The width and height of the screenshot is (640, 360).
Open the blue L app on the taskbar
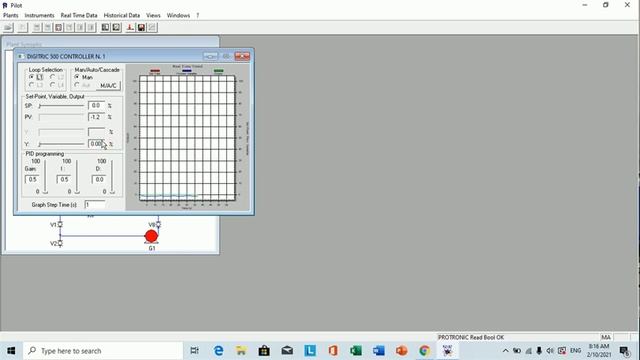(310, 351)
